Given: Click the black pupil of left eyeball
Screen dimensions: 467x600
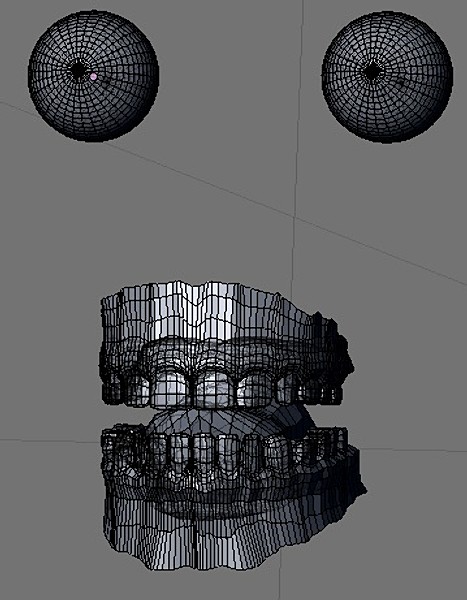Looking at the screenshot, I should click(x=79, y=70).
